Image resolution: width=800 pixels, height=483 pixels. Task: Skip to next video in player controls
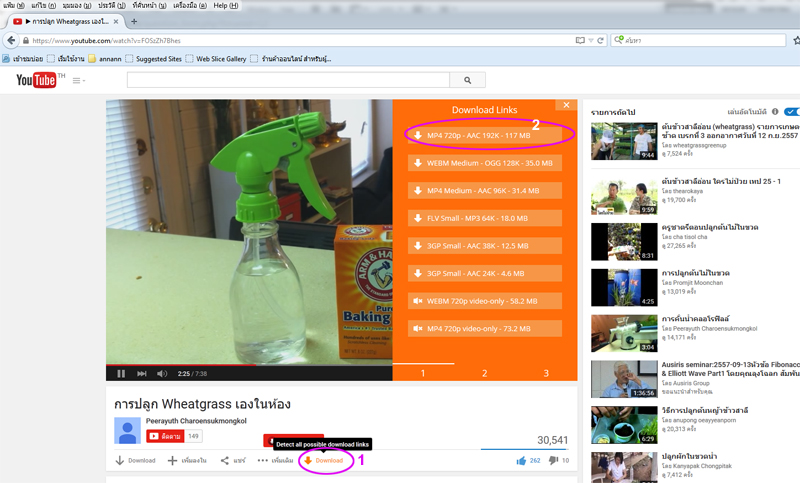pos(142,373)
